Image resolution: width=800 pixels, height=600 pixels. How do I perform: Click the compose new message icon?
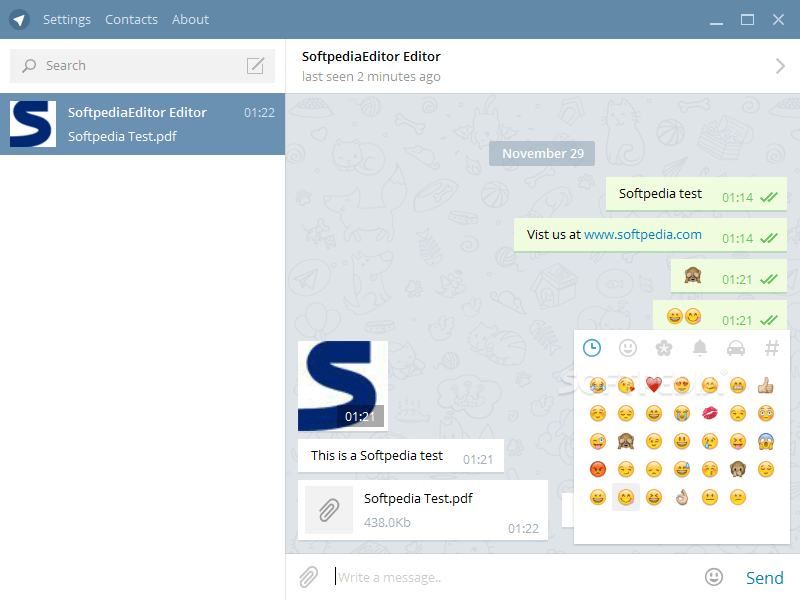256,66
